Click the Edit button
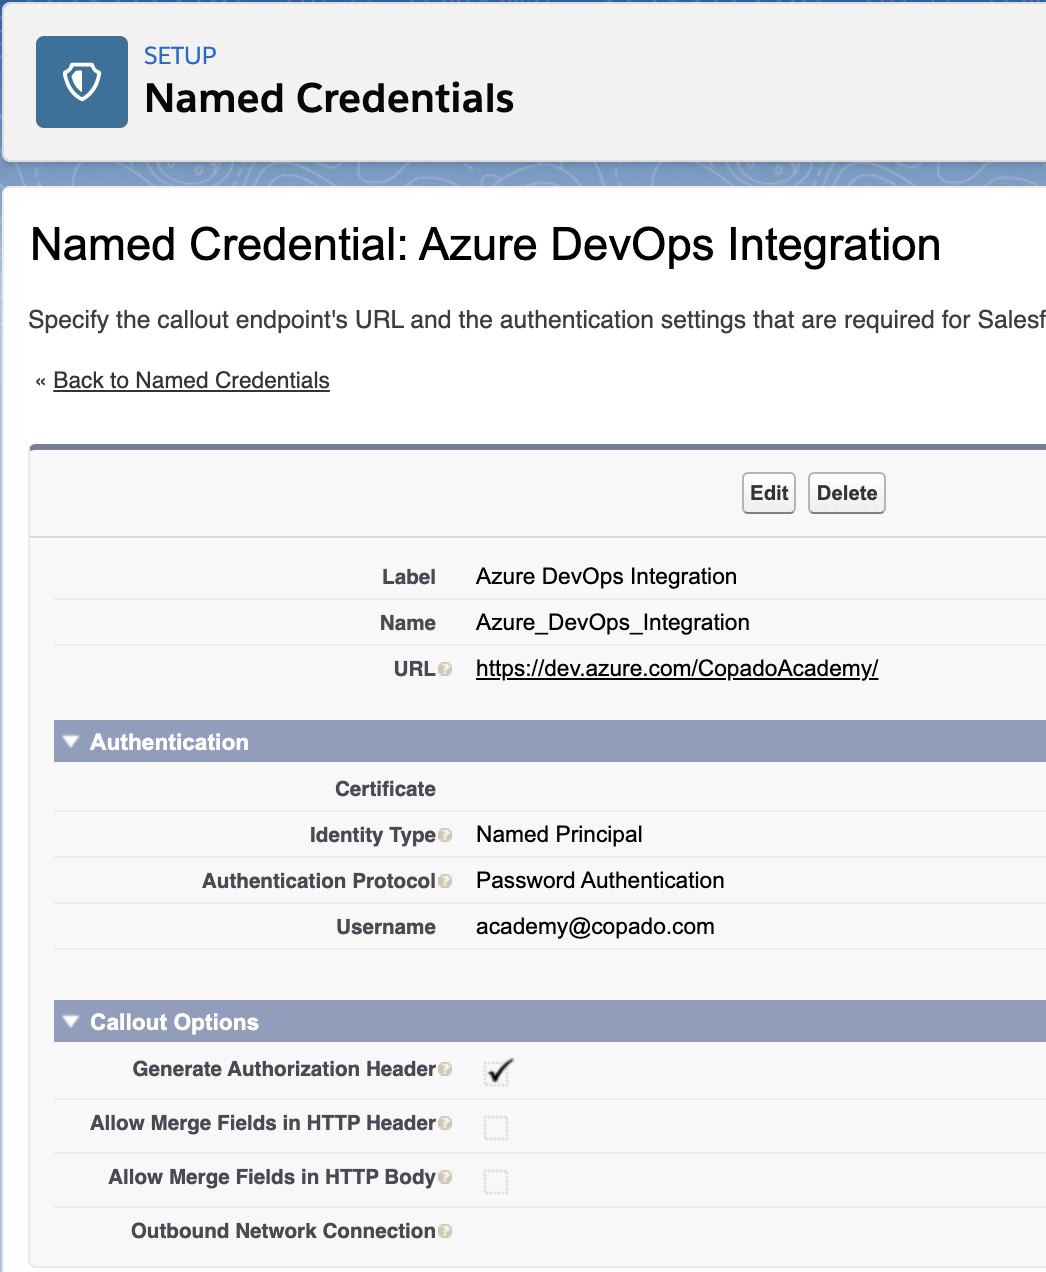The image size is (1046, 1272). tap(769, 493)
